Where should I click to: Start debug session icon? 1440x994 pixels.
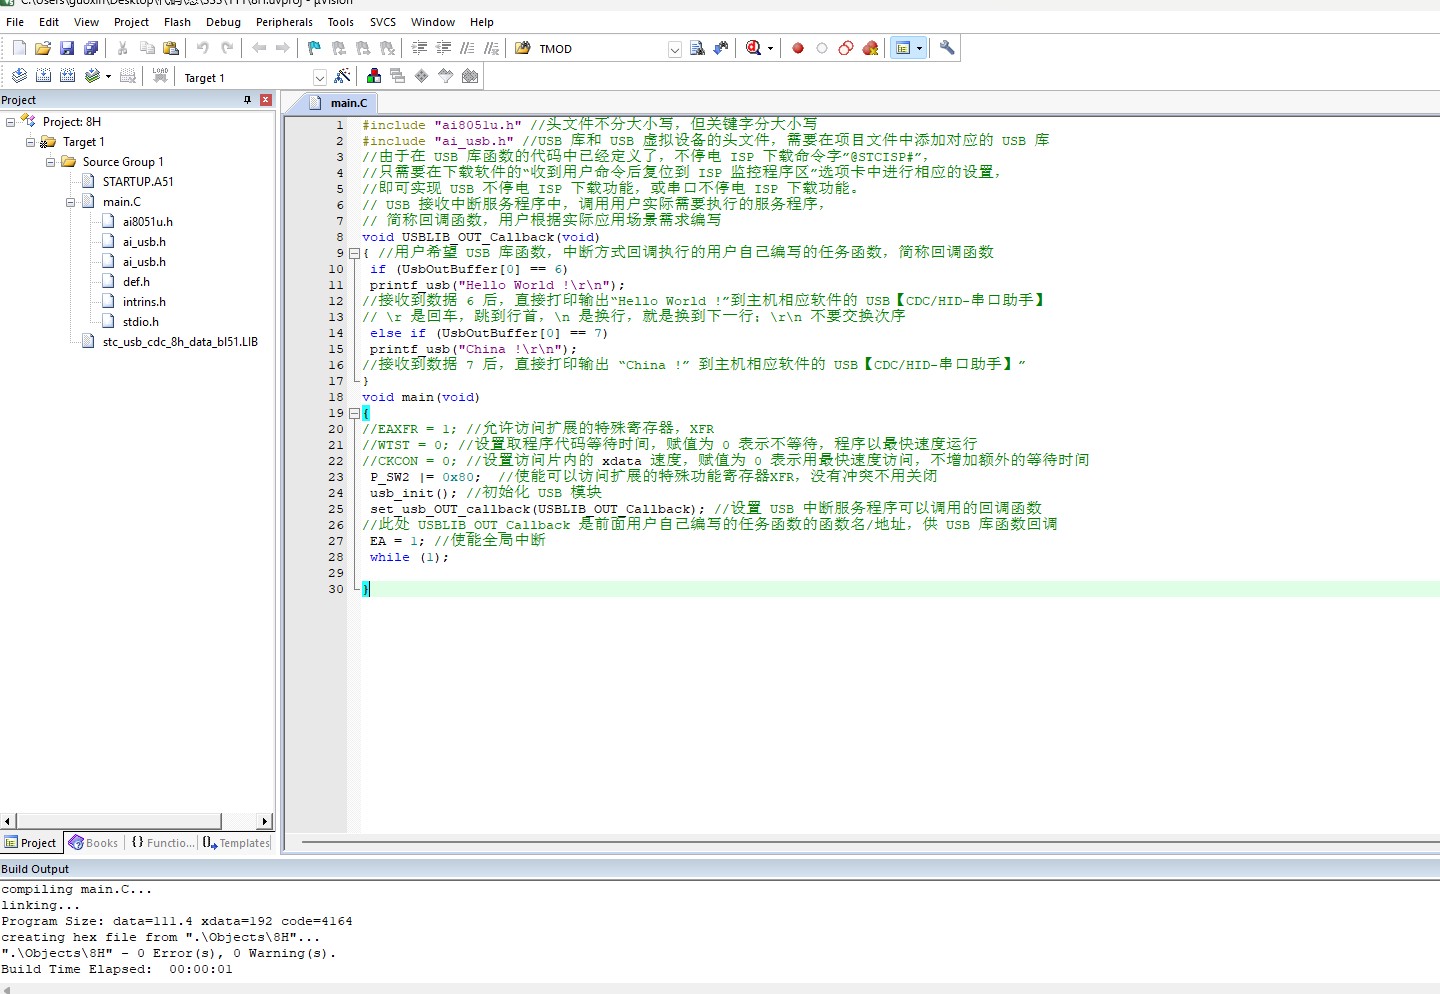[x=754, y=48]
